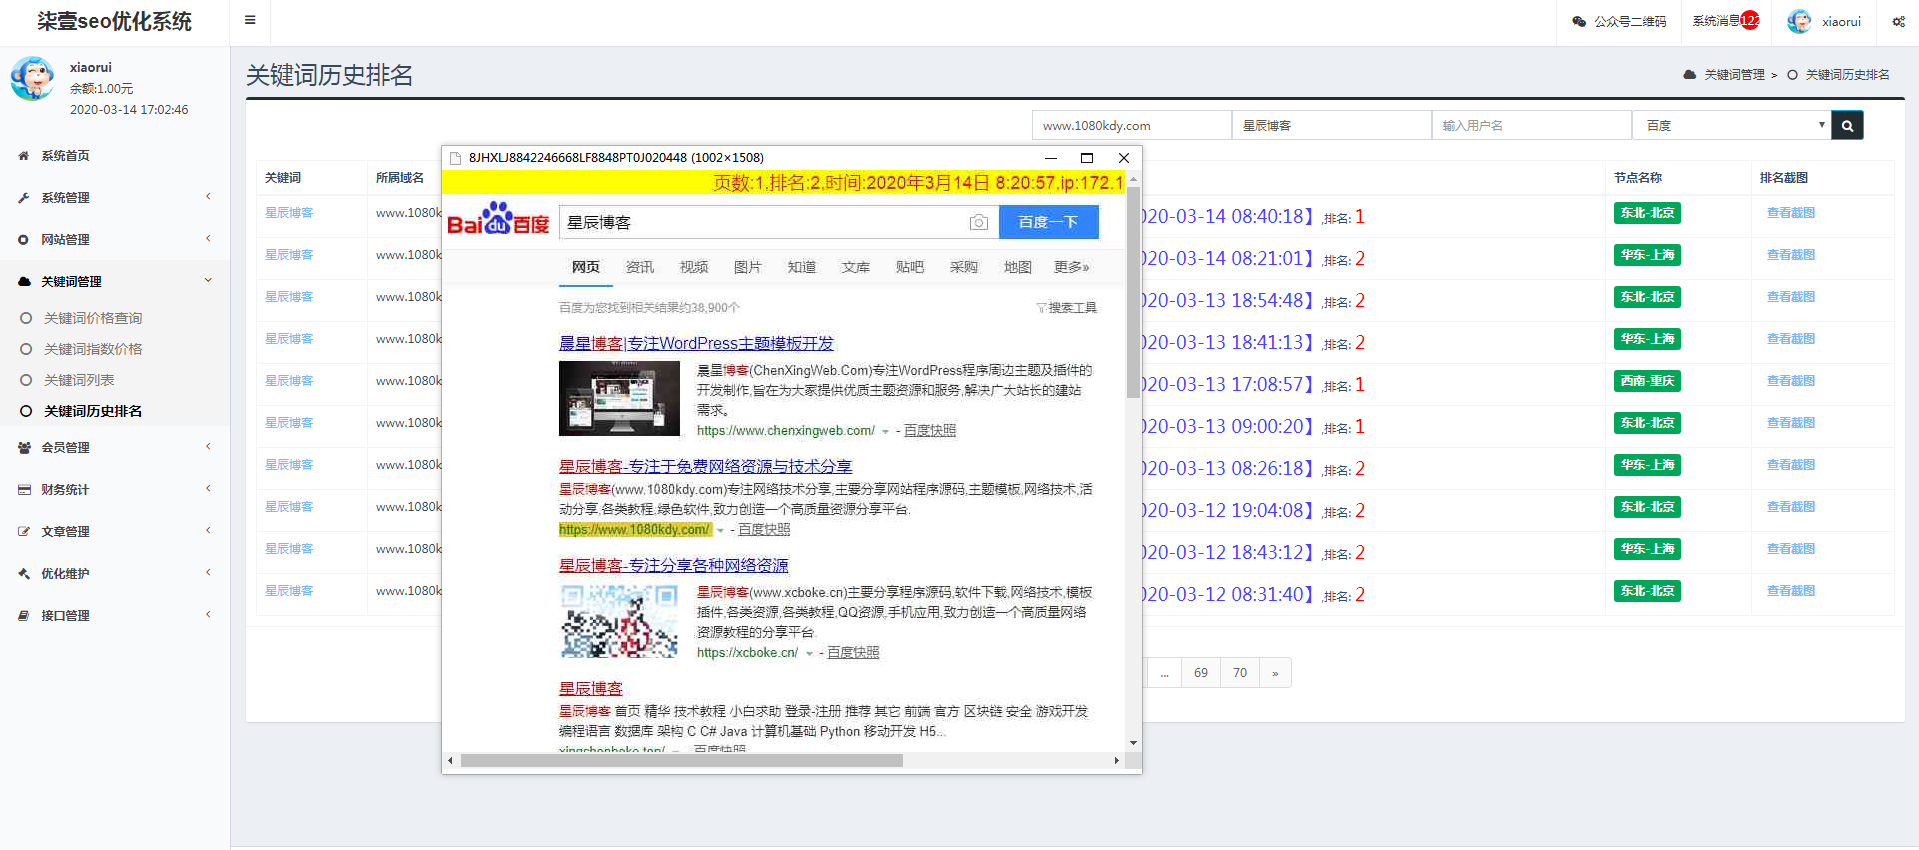Screen dimensions: 1919x850
Task: Switch to the 资讯 tab in Baidu
Action: pos(639,267)
